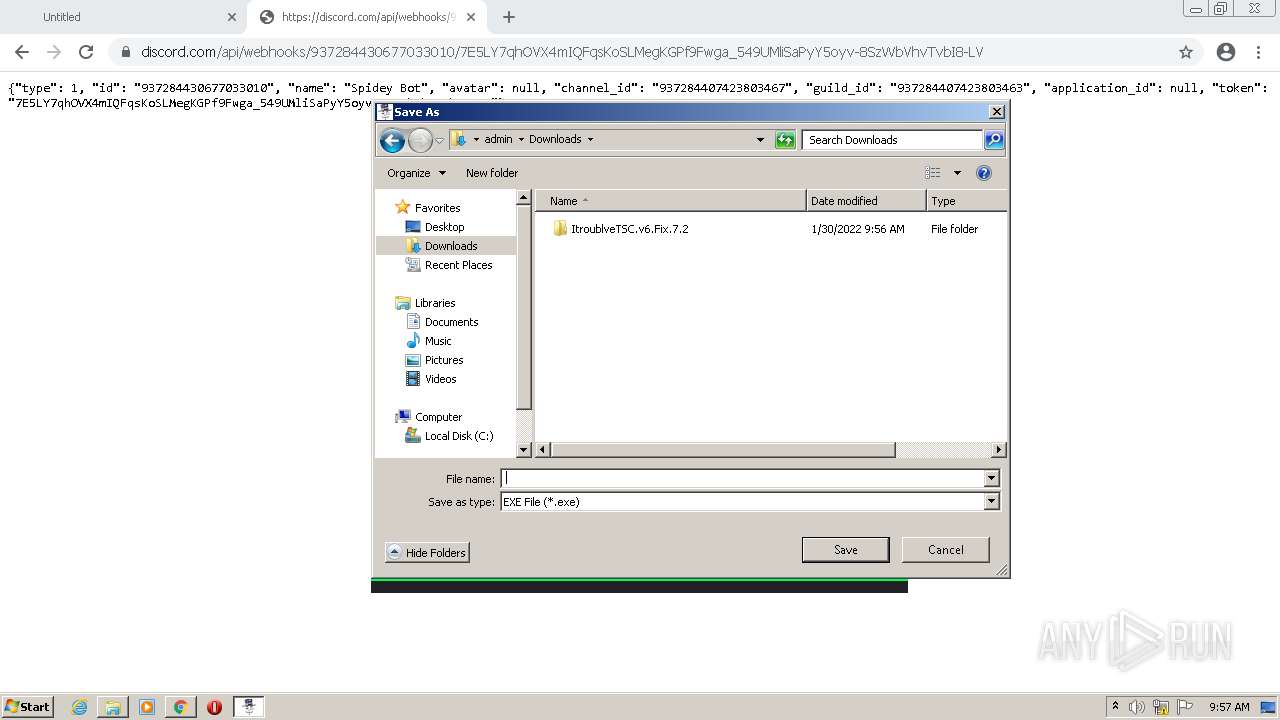
Task: Open the Pictures library
Action: point(444,360)
